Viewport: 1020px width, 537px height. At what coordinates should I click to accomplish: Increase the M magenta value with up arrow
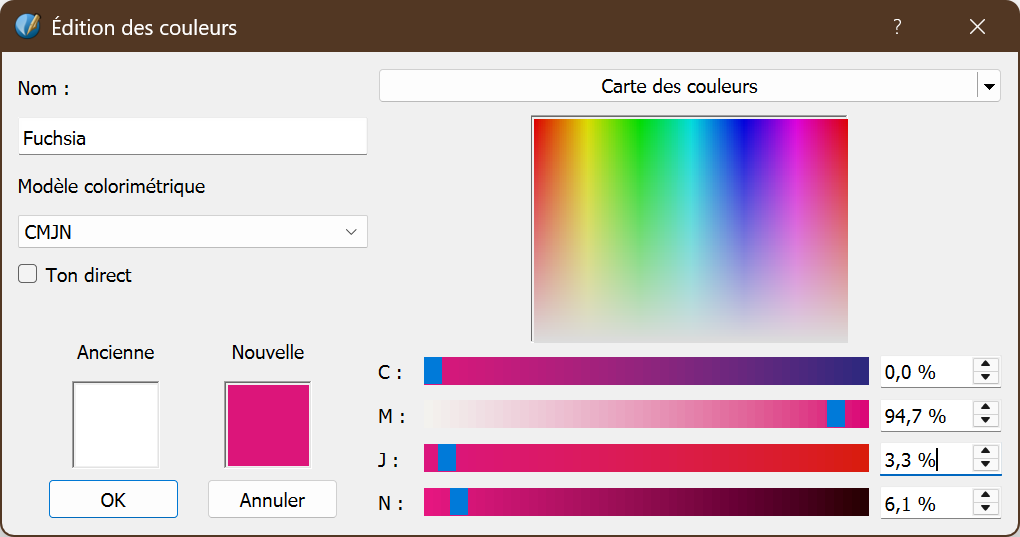click(x=986, y=409)
